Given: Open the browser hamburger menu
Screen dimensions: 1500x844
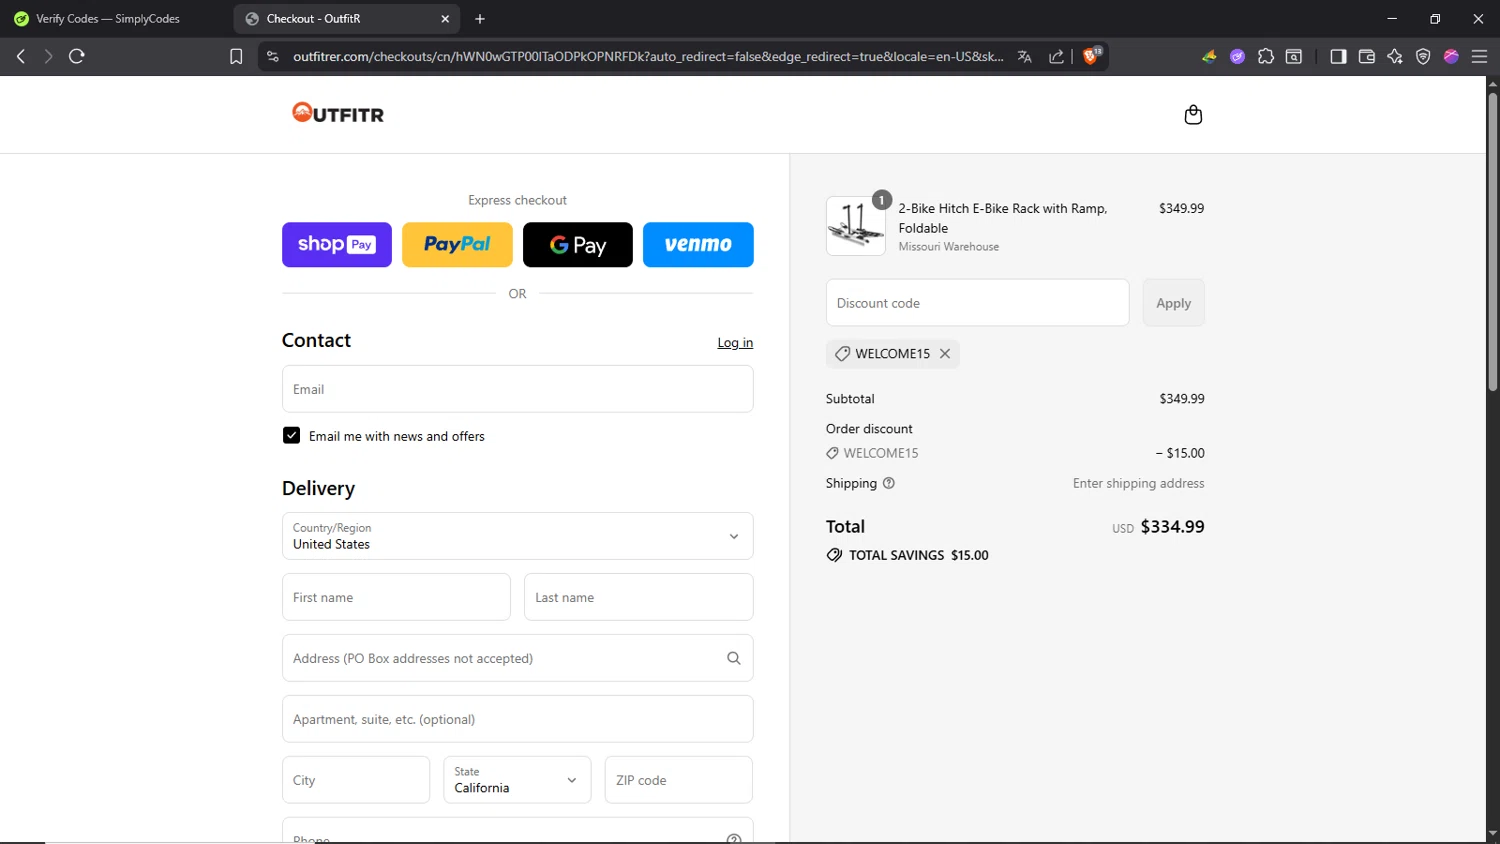Looking at the screenshot, I should pyautogui.click(x=1480, y=57).
